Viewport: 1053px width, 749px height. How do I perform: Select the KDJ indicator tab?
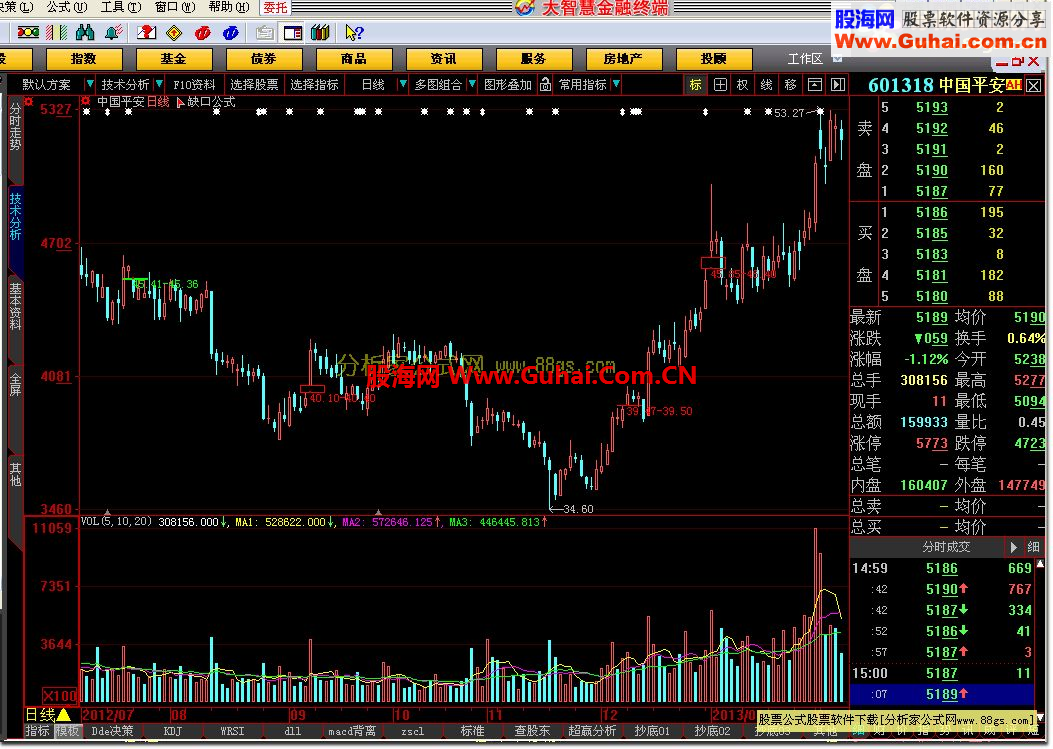pos(173,731)
